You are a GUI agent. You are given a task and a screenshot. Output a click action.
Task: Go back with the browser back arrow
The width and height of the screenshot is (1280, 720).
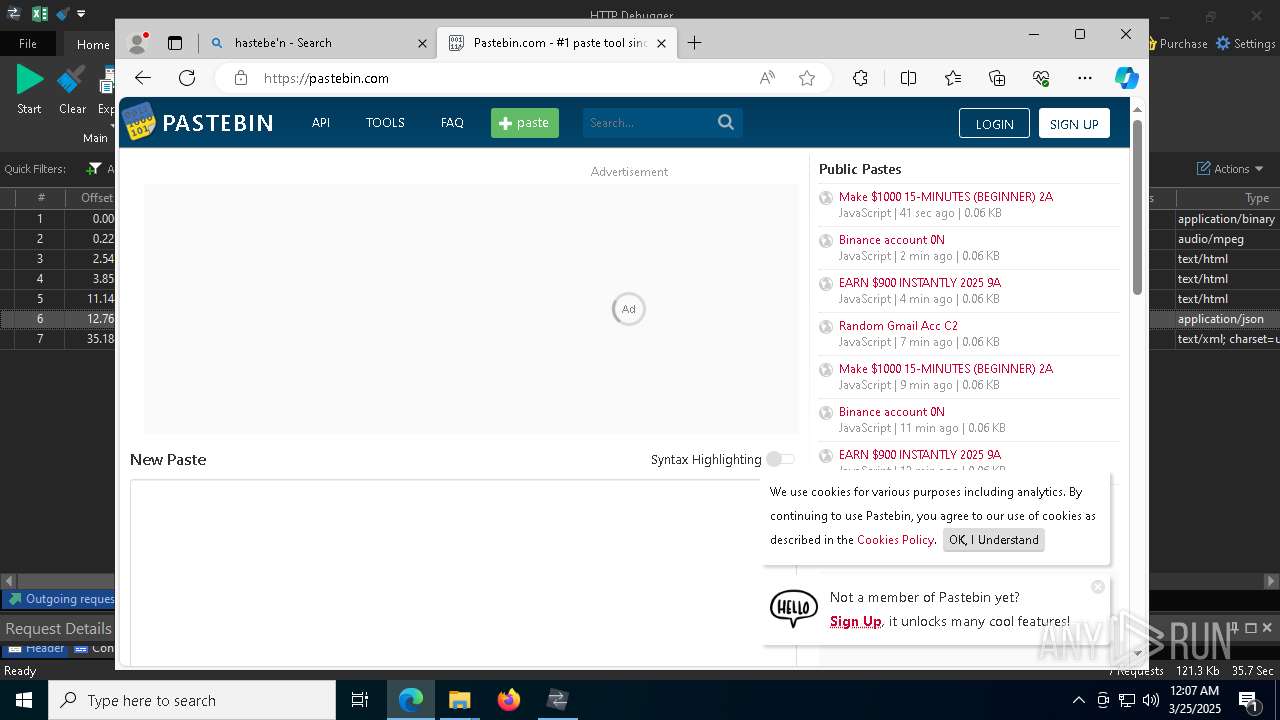click(143, 78)
